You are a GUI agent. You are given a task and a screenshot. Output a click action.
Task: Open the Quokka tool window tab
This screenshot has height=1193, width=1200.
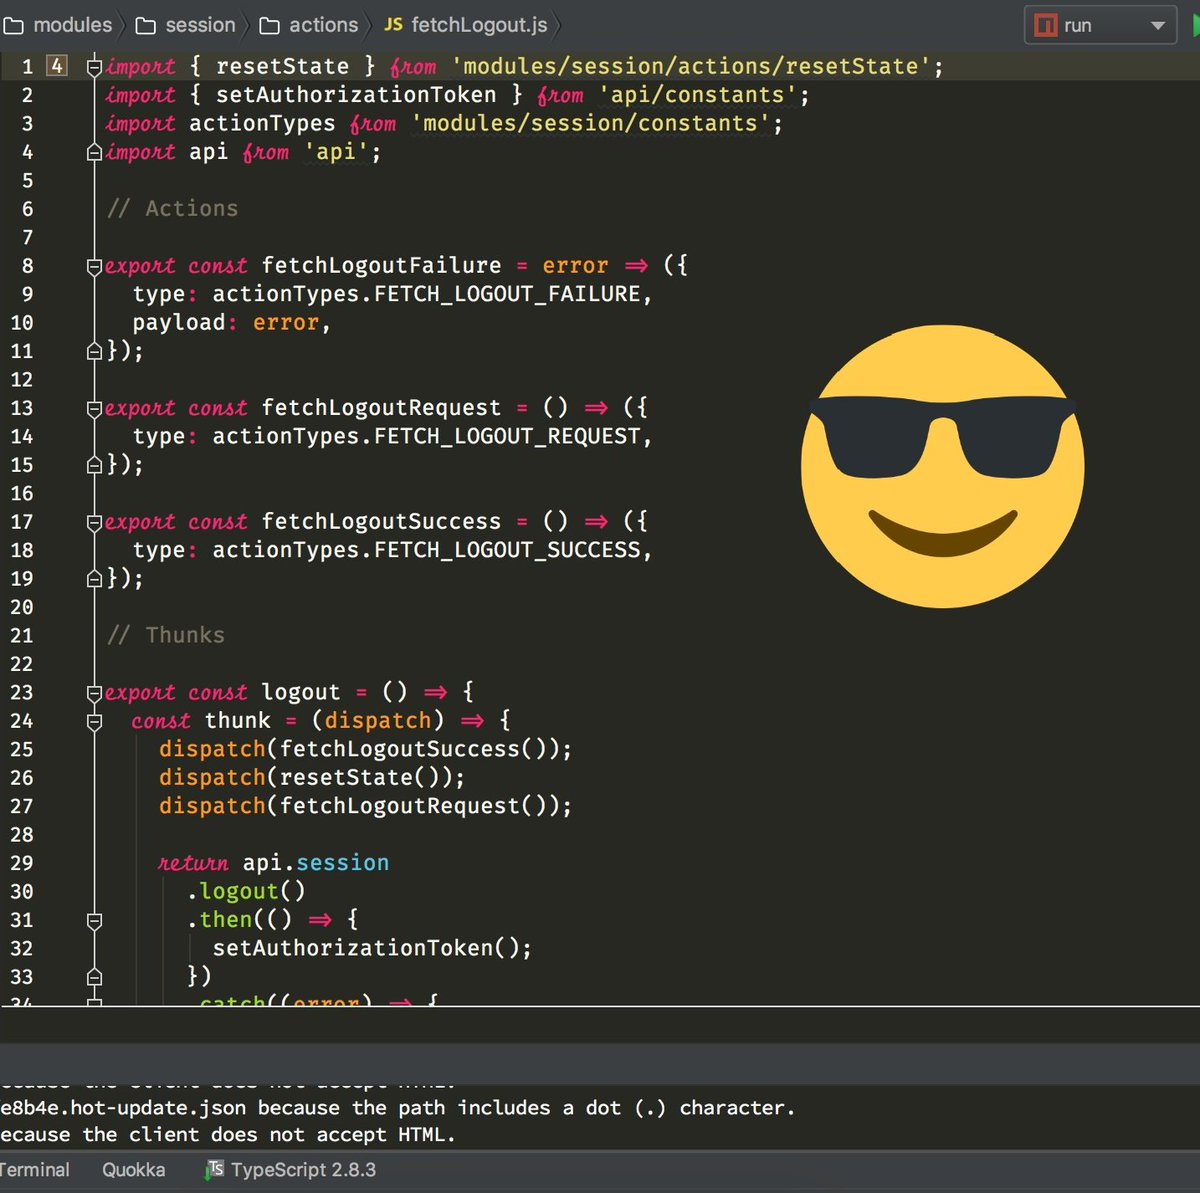pyautogui.click(x=133, y=1169)
